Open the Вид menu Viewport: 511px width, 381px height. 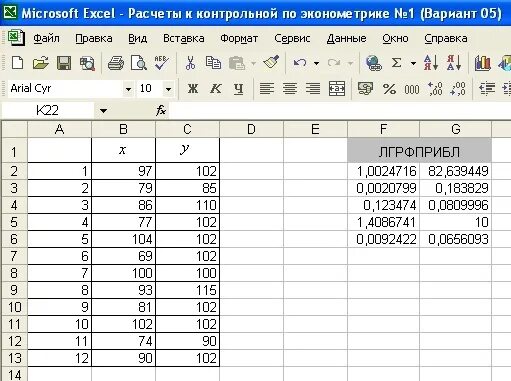coord(137,38)
